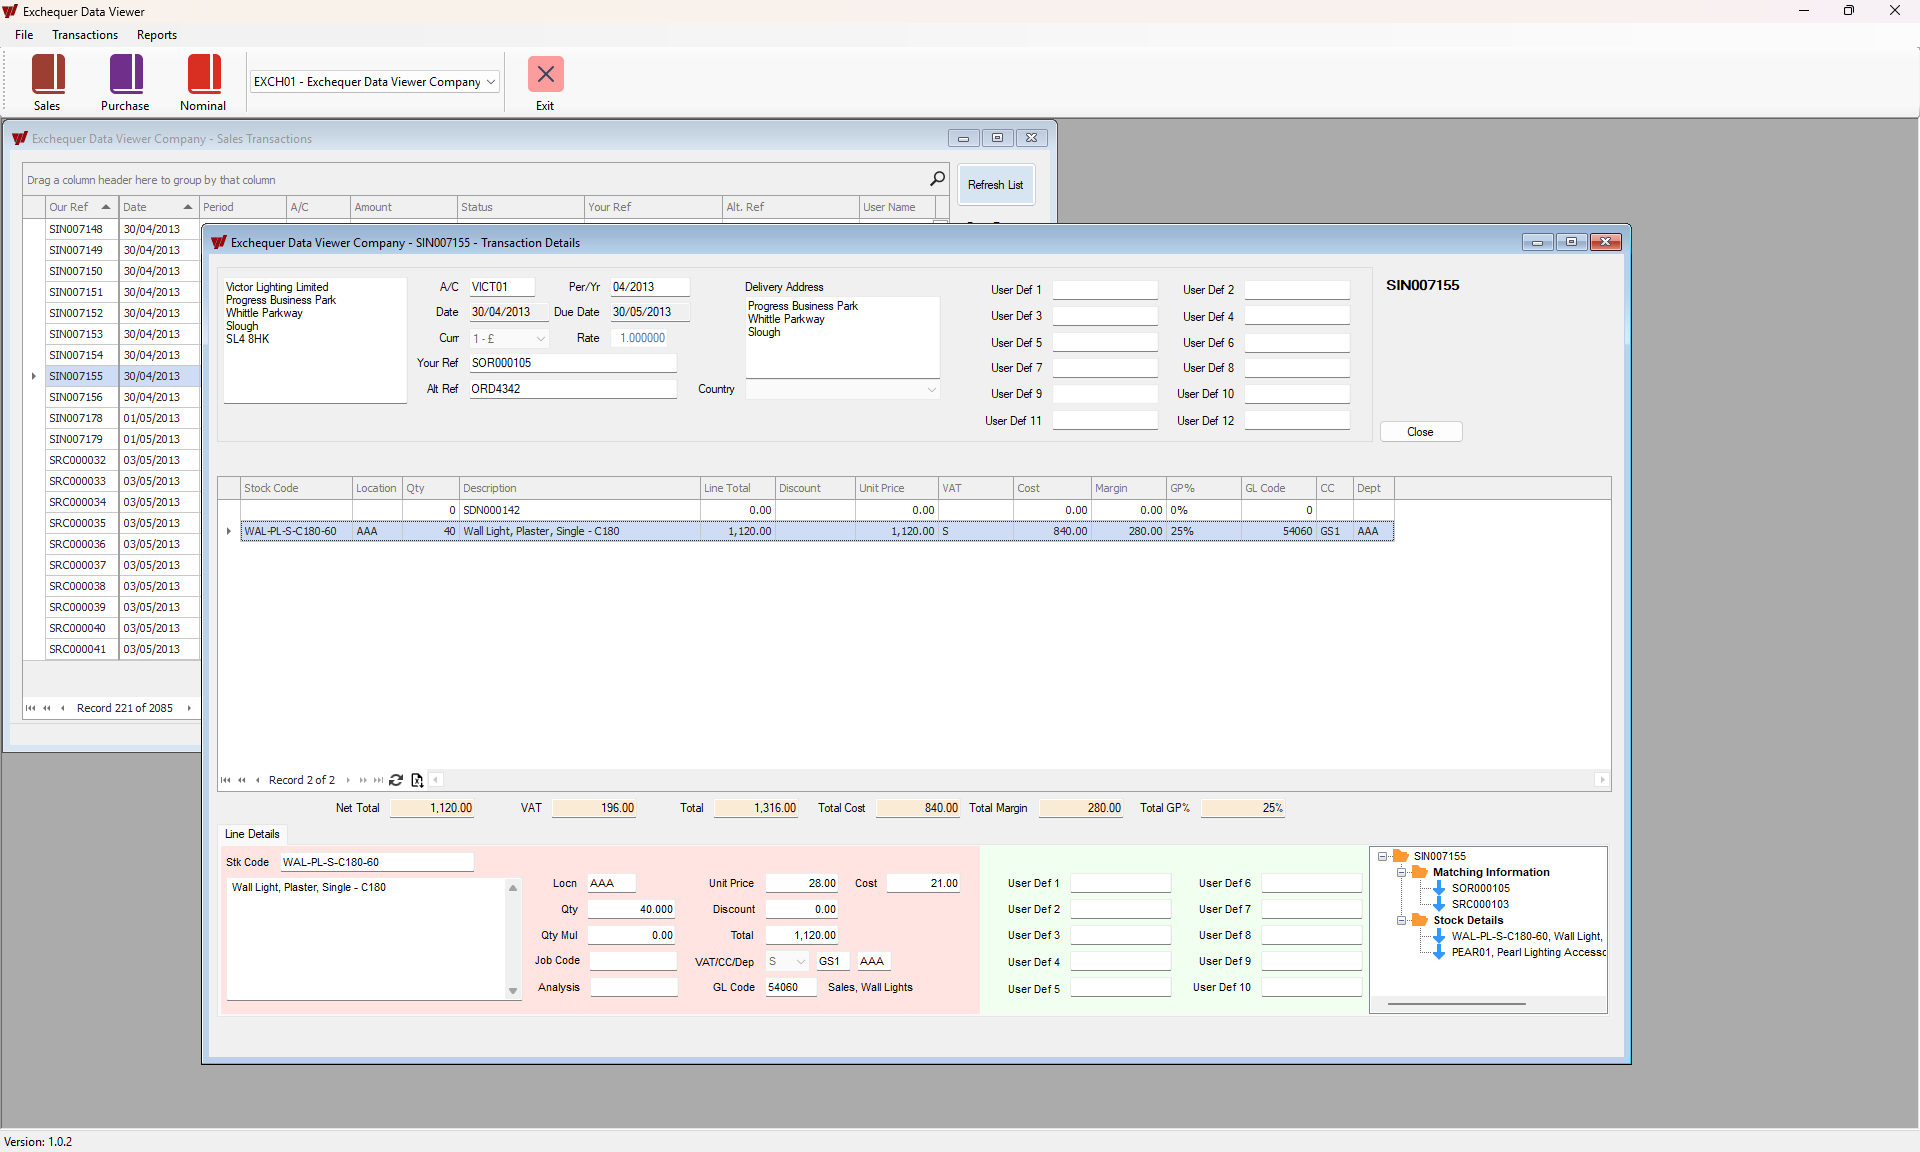Screen dimensions: 1920x1152
Task: Go to previous record in Sales Transactions list
Action: click(x=63, y=708)
